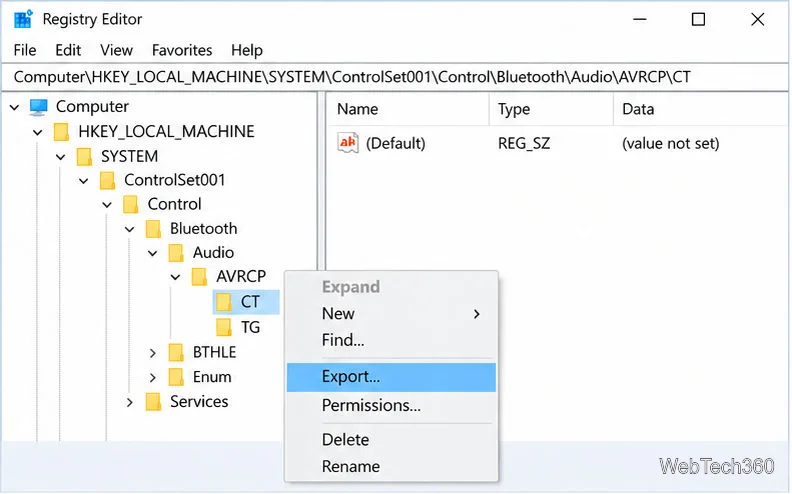This screenshot has height=494, width=792.
Task: Collapse the ControlSet001 key
Action: [84, 181]
